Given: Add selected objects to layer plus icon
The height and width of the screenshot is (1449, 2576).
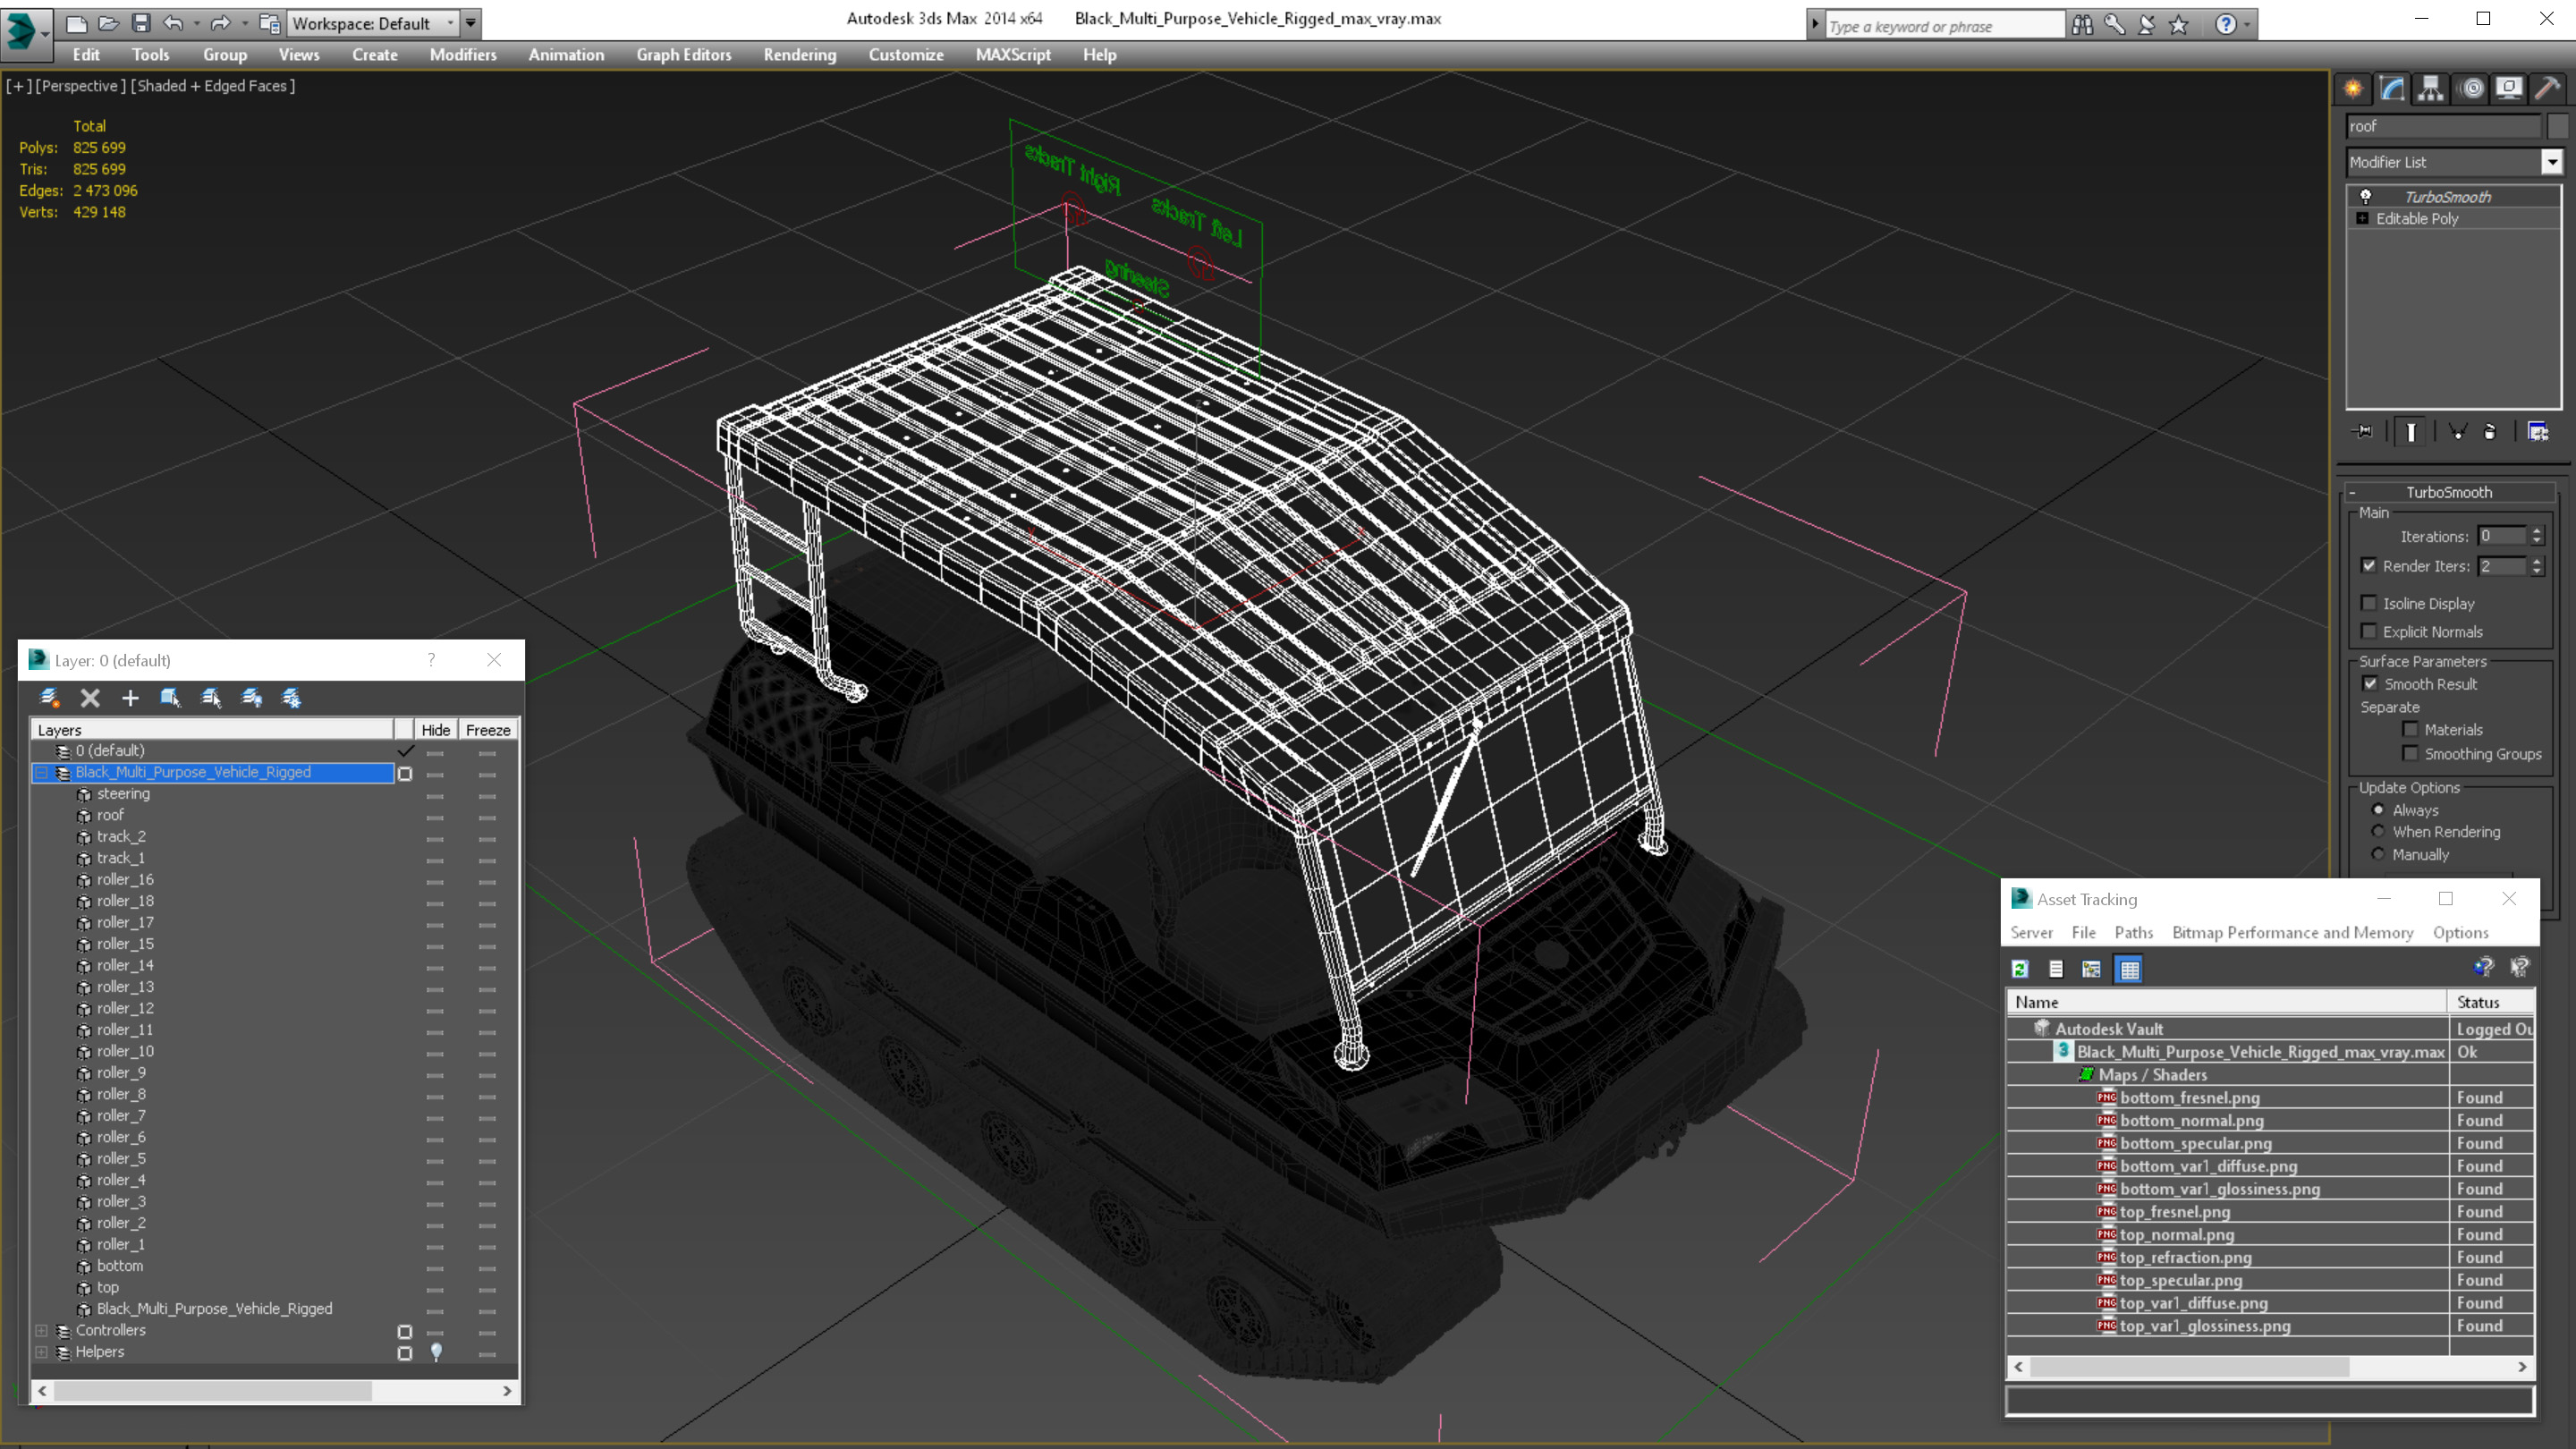Looking at the screenshot, I should click(130, 698).
